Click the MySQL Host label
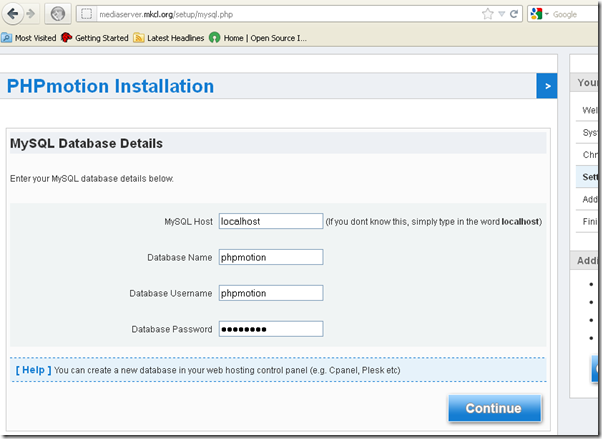This screenshot has width=602, height=439. coord(189,222)
